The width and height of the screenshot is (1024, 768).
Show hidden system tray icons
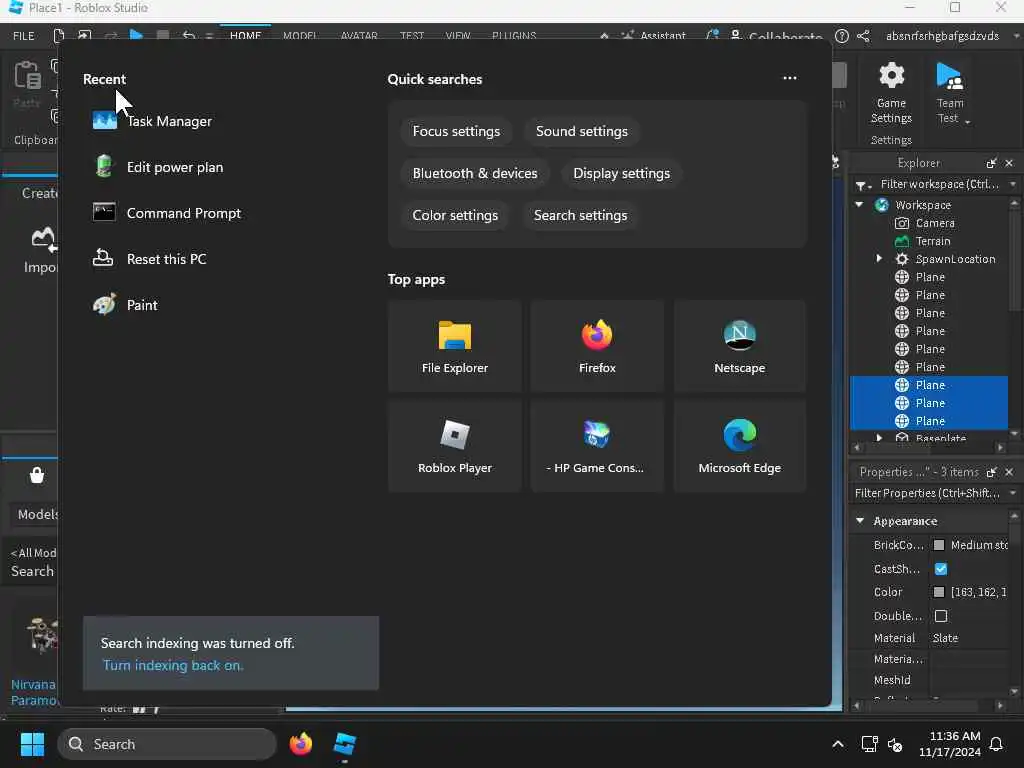[x=837, y=744]
